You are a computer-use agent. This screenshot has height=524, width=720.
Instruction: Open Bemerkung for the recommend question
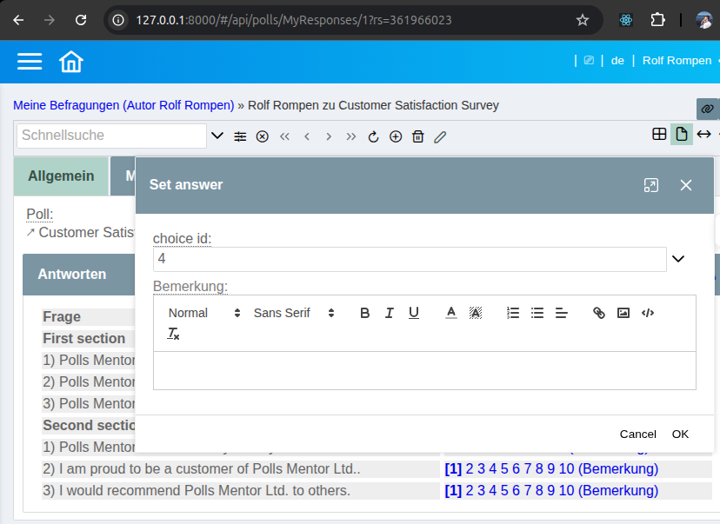(618, 490)
